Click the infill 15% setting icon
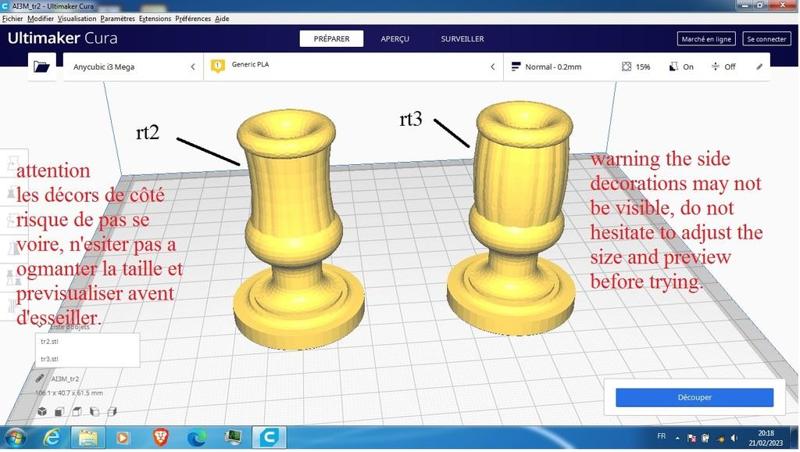Viewport: 800px width, 452px height. tap(627, 67)
